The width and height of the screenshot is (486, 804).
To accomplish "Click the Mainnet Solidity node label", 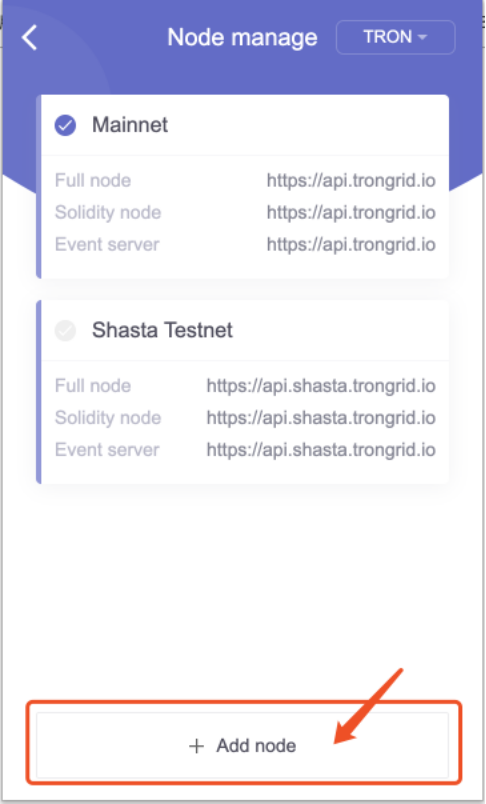I will pos(108,213).
